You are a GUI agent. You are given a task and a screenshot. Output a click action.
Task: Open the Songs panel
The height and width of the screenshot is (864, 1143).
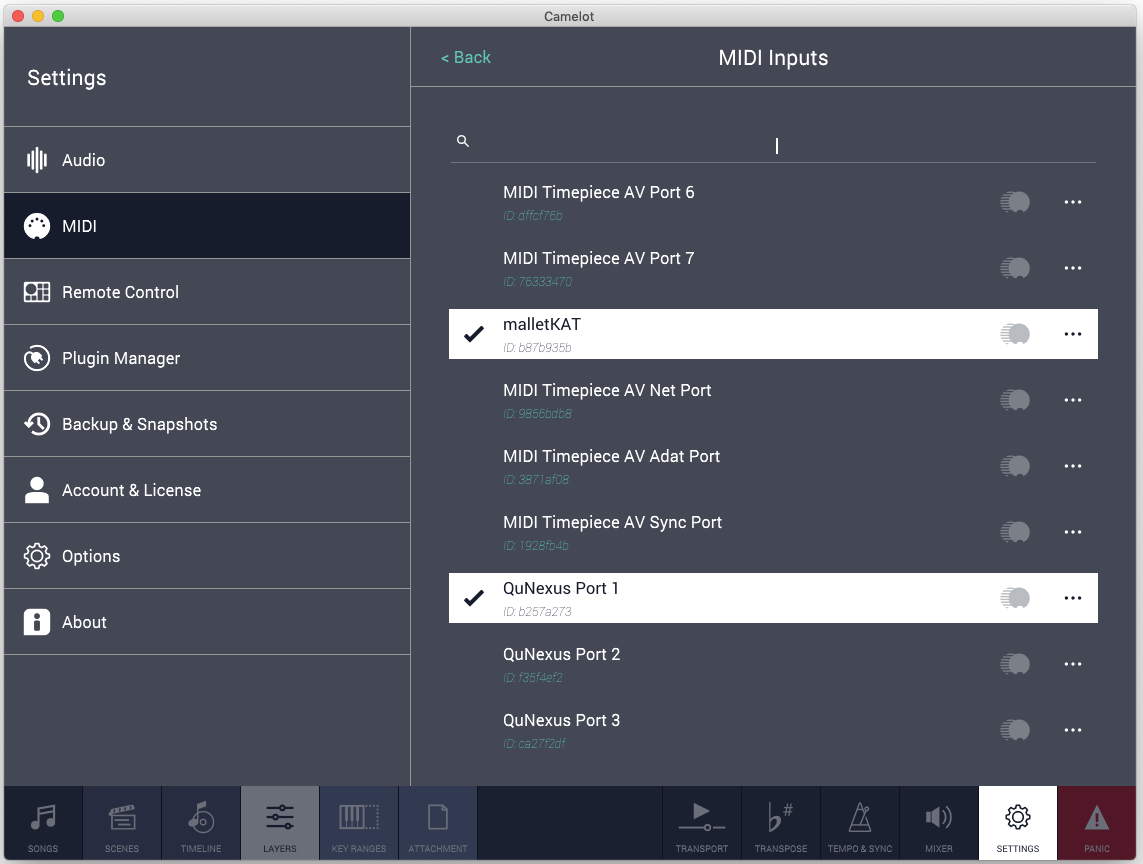point(42,822)
